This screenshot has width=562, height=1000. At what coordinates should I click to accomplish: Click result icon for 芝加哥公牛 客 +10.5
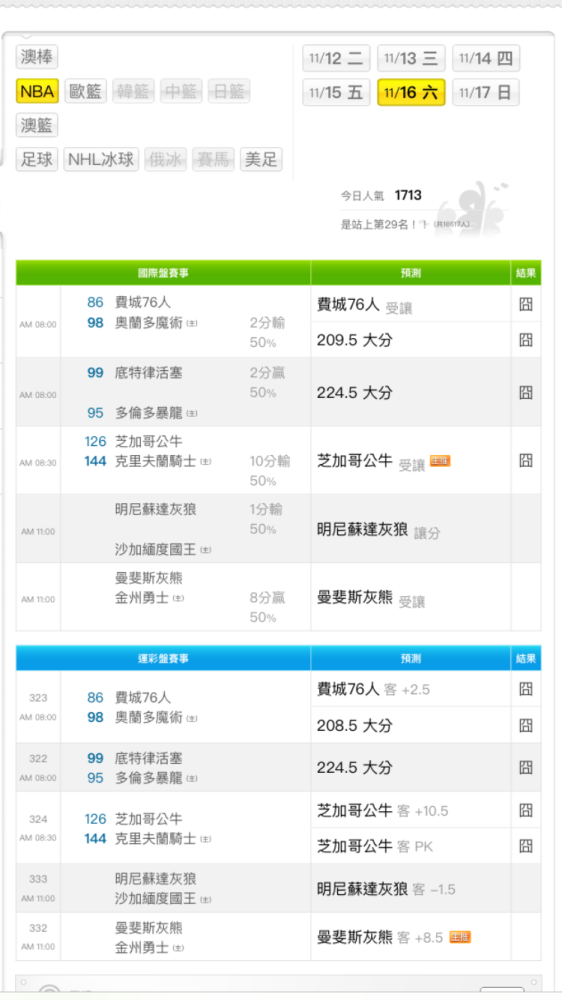pyautogui.click(x=526, y=810)
